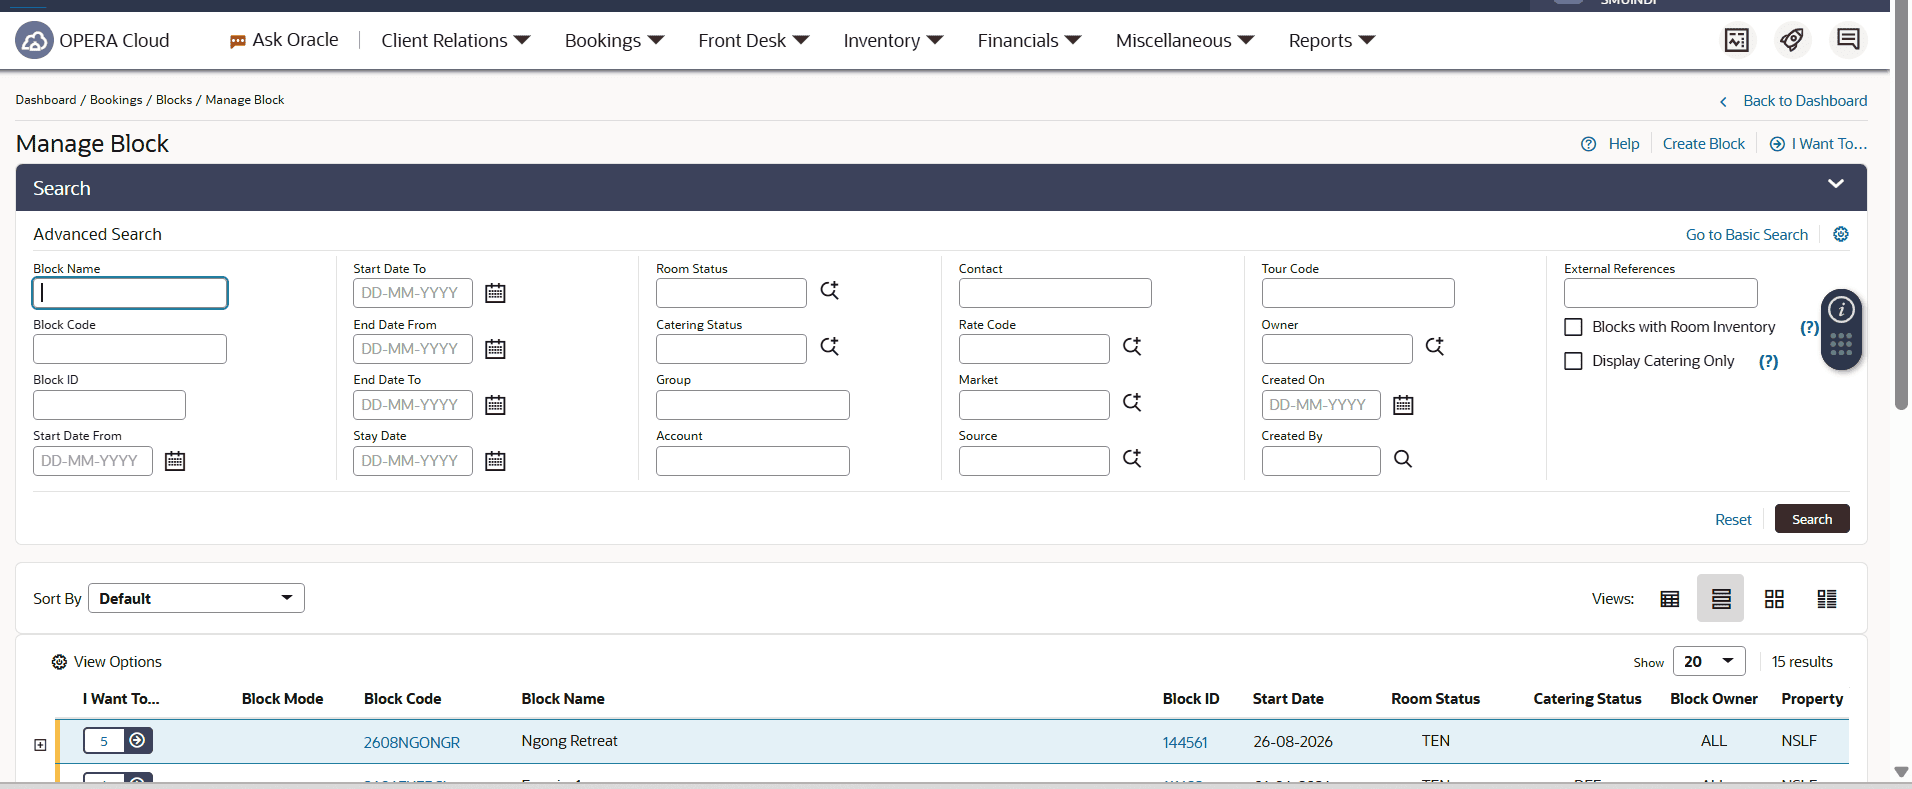Open Financials menu

(1029, 40)
